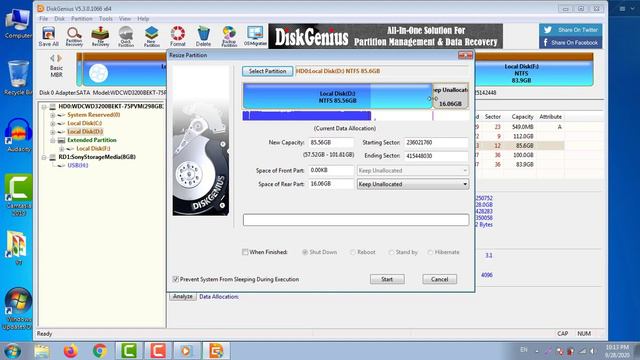Open the Tools menu

[x=105, y=19]
